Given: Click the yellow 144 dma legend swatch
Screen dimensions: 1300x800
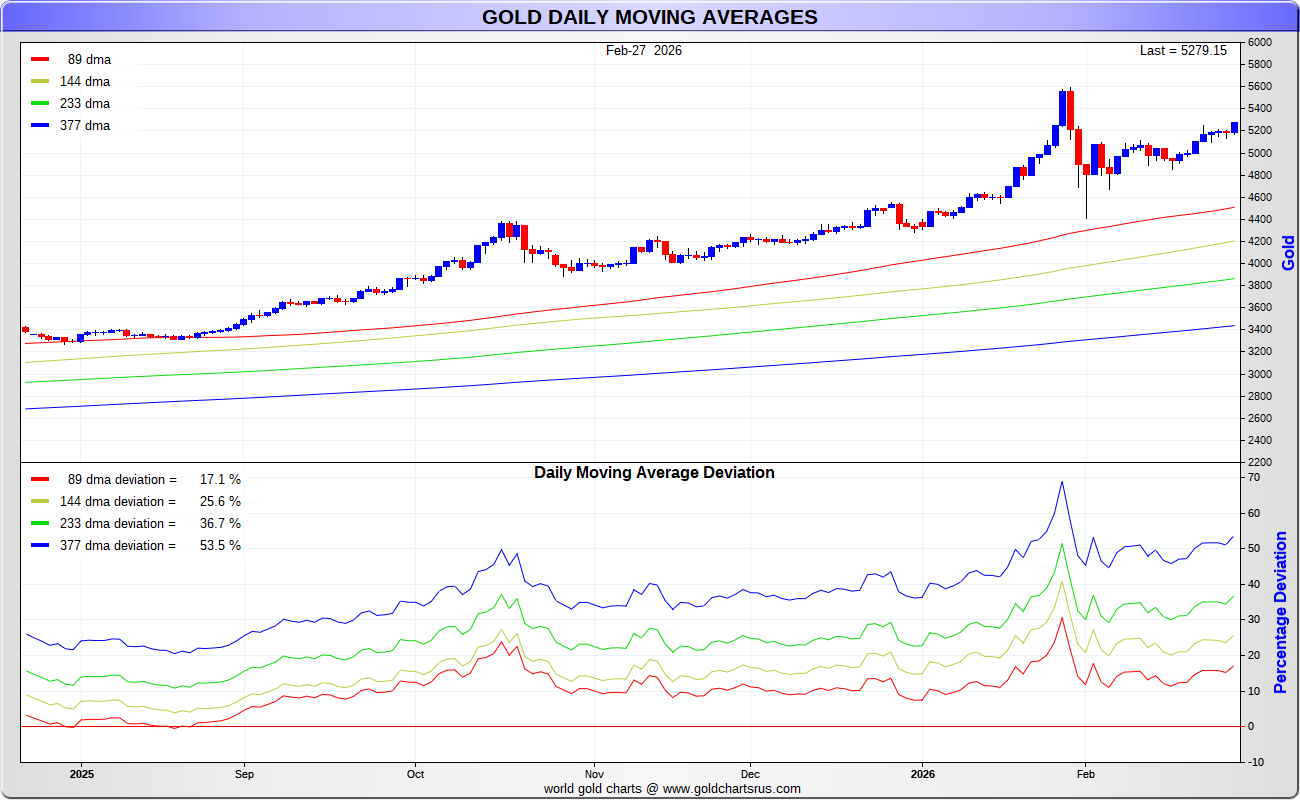Looking at the screenshot, I should tap(40, 81).
